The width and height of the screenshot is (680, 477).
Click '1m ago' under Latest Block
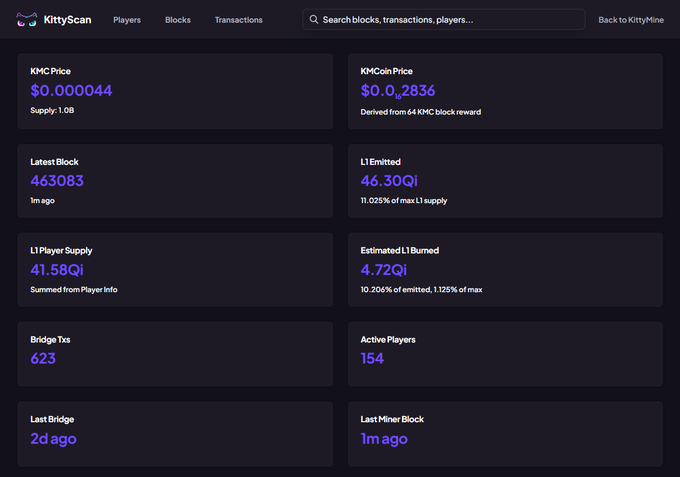click(x=42, y=200)
